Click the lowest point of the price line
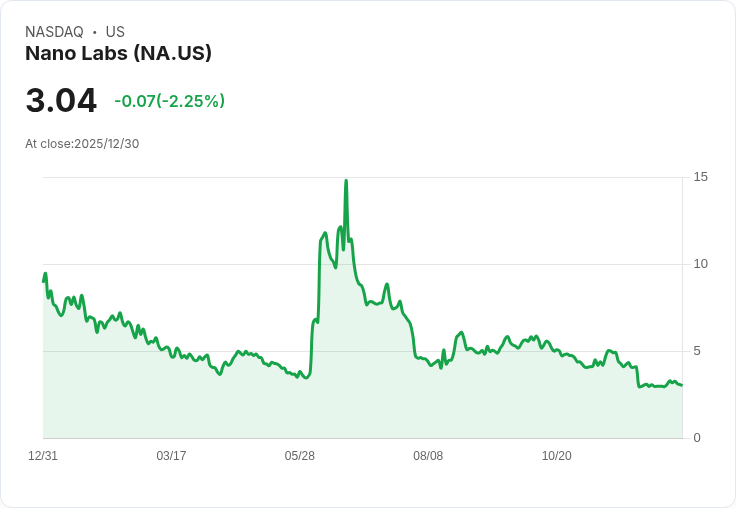The image size is (736, 508). click(640, 386)
